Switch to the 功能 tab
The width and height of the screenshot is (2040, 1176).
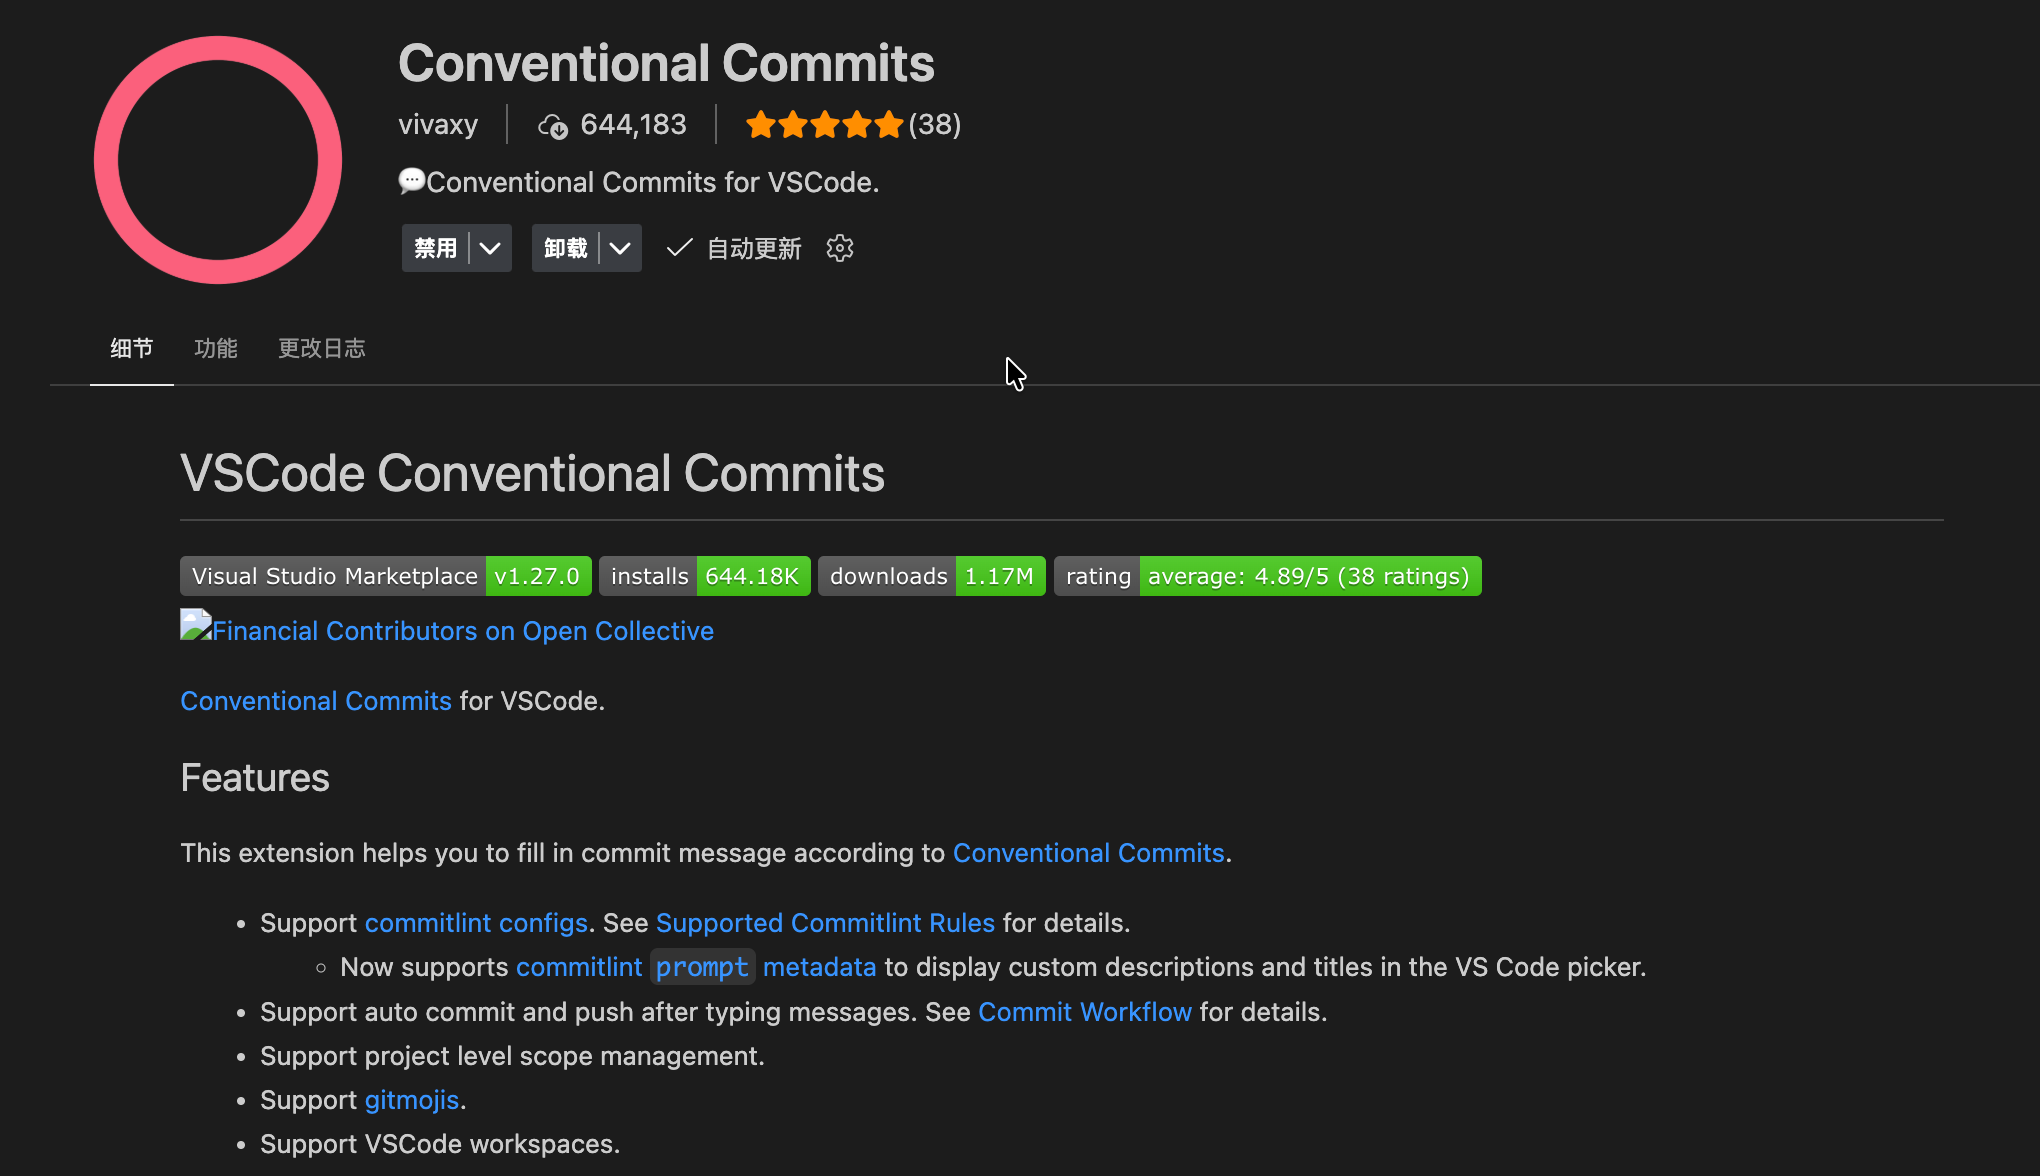(216, 348)
